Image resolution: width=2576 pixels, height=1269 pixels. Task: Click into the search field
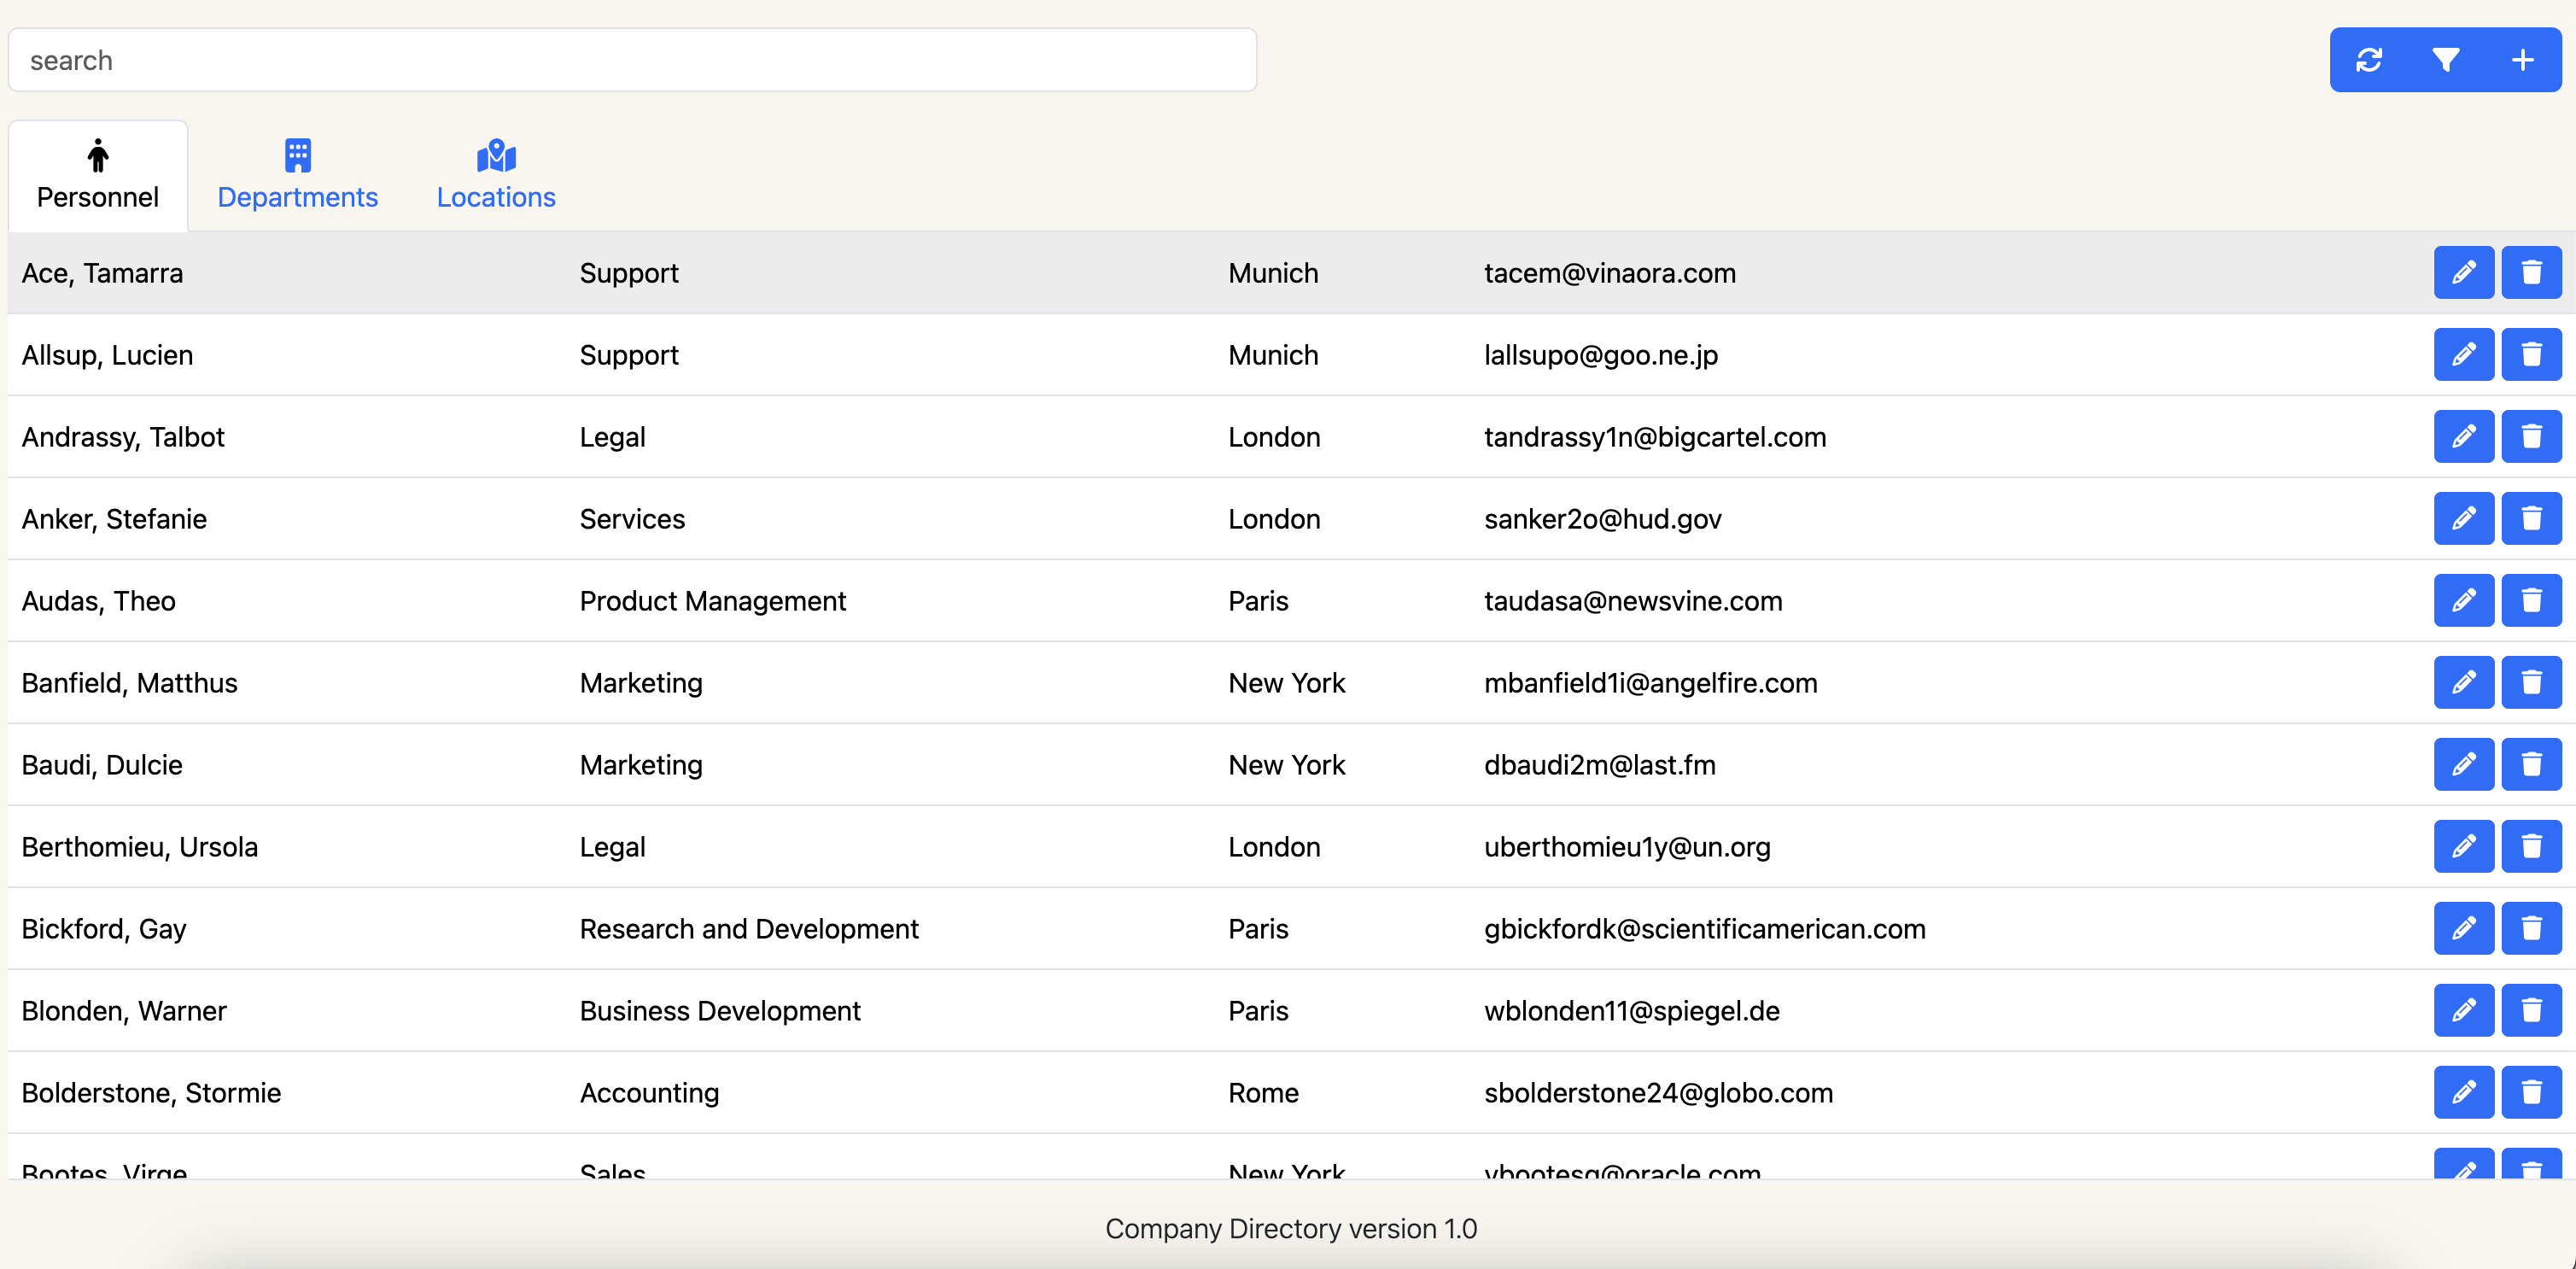(x=632, y=60)
